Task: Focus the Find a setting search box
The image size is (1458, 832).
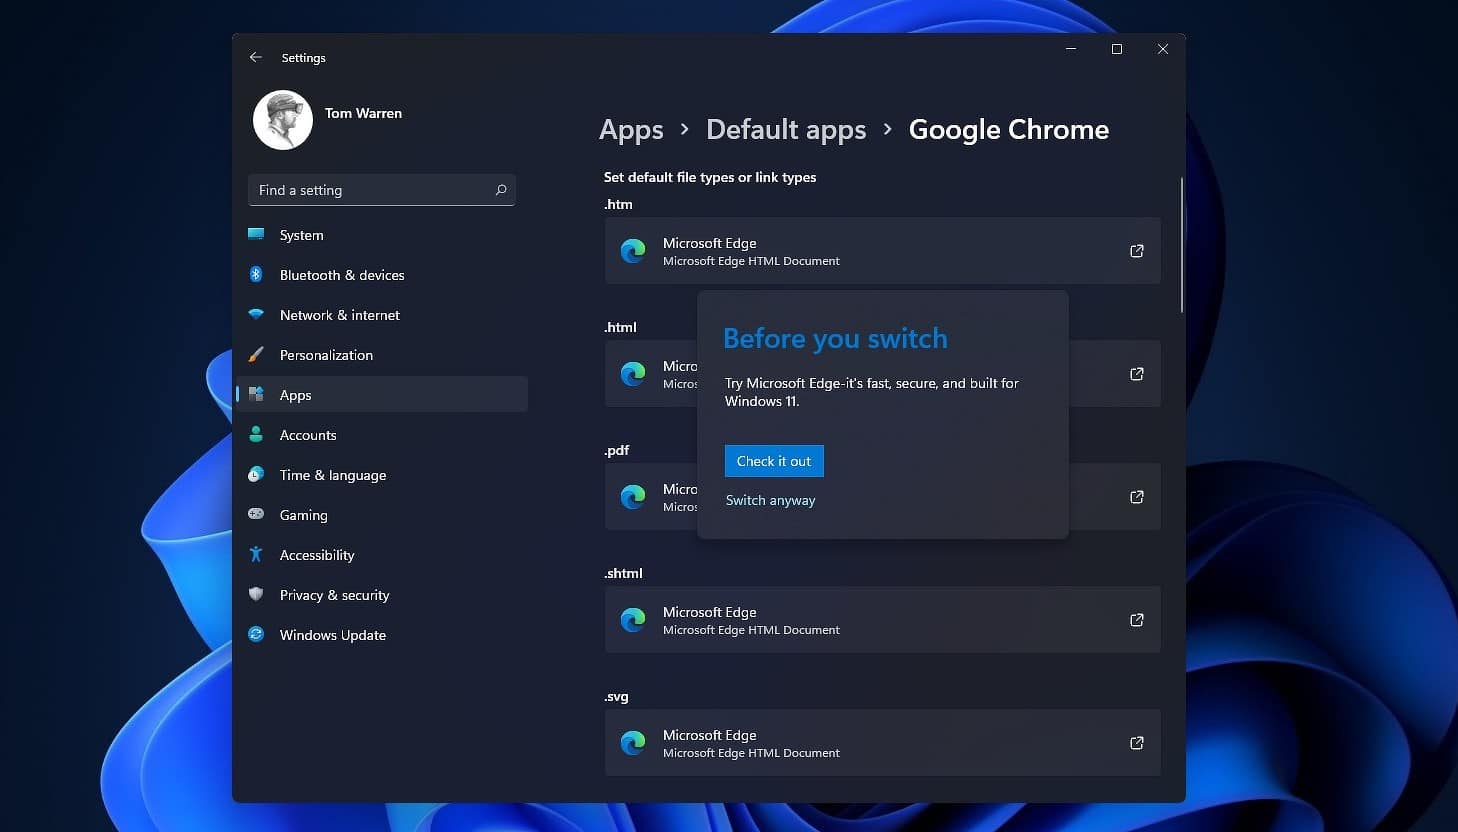Action: (381, 190)
